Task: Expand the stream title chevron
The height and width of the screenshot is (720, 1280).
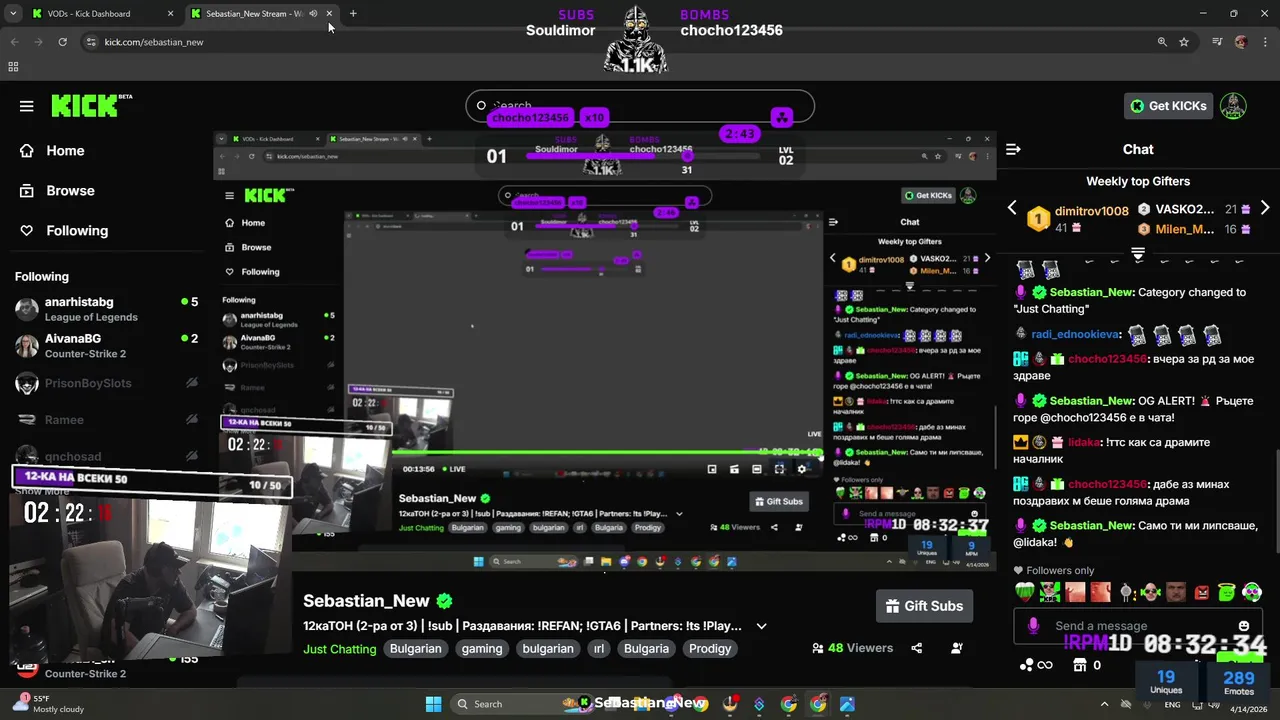Action: (761, 626)
